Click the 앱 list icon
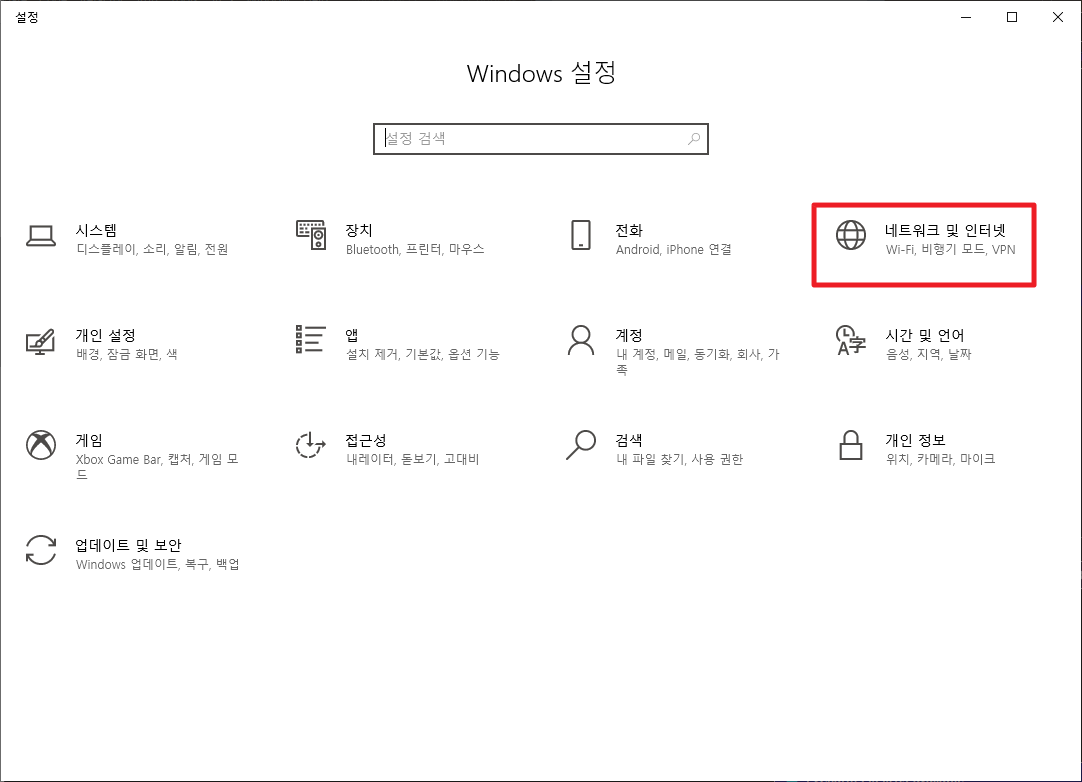This screenshot has width=1082, height=782. tap(311, 340)
